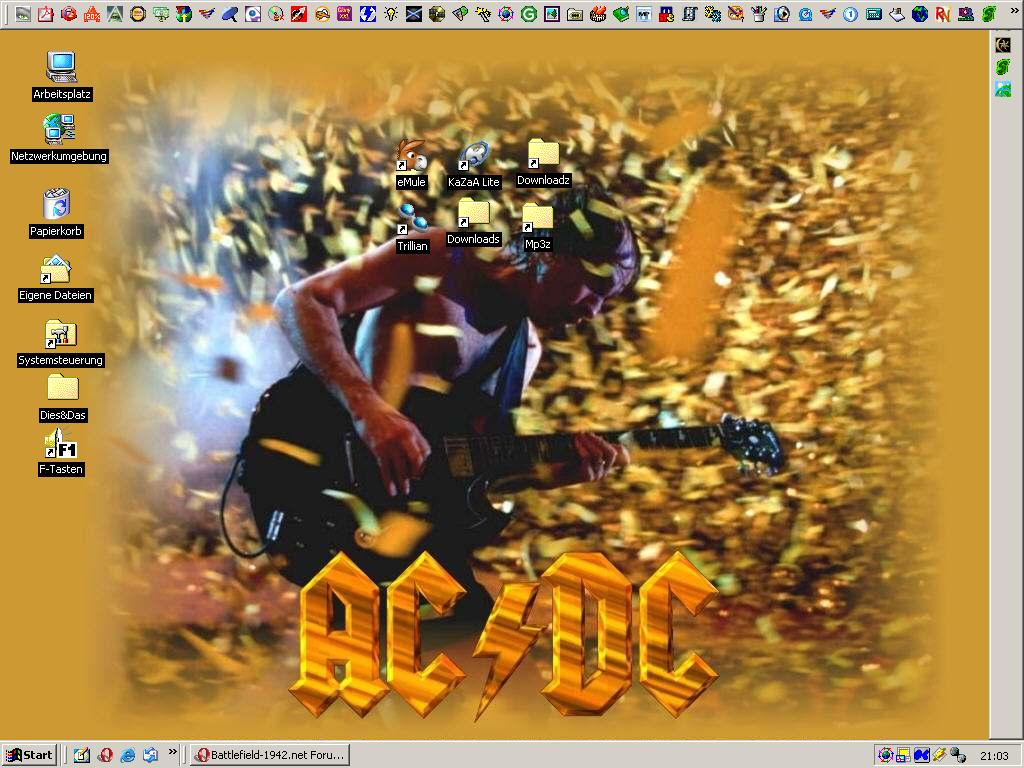Click the Adobe Acrobat icon in top toolbar
Screen dimensions: 1024x768
[x=46, y=14]
